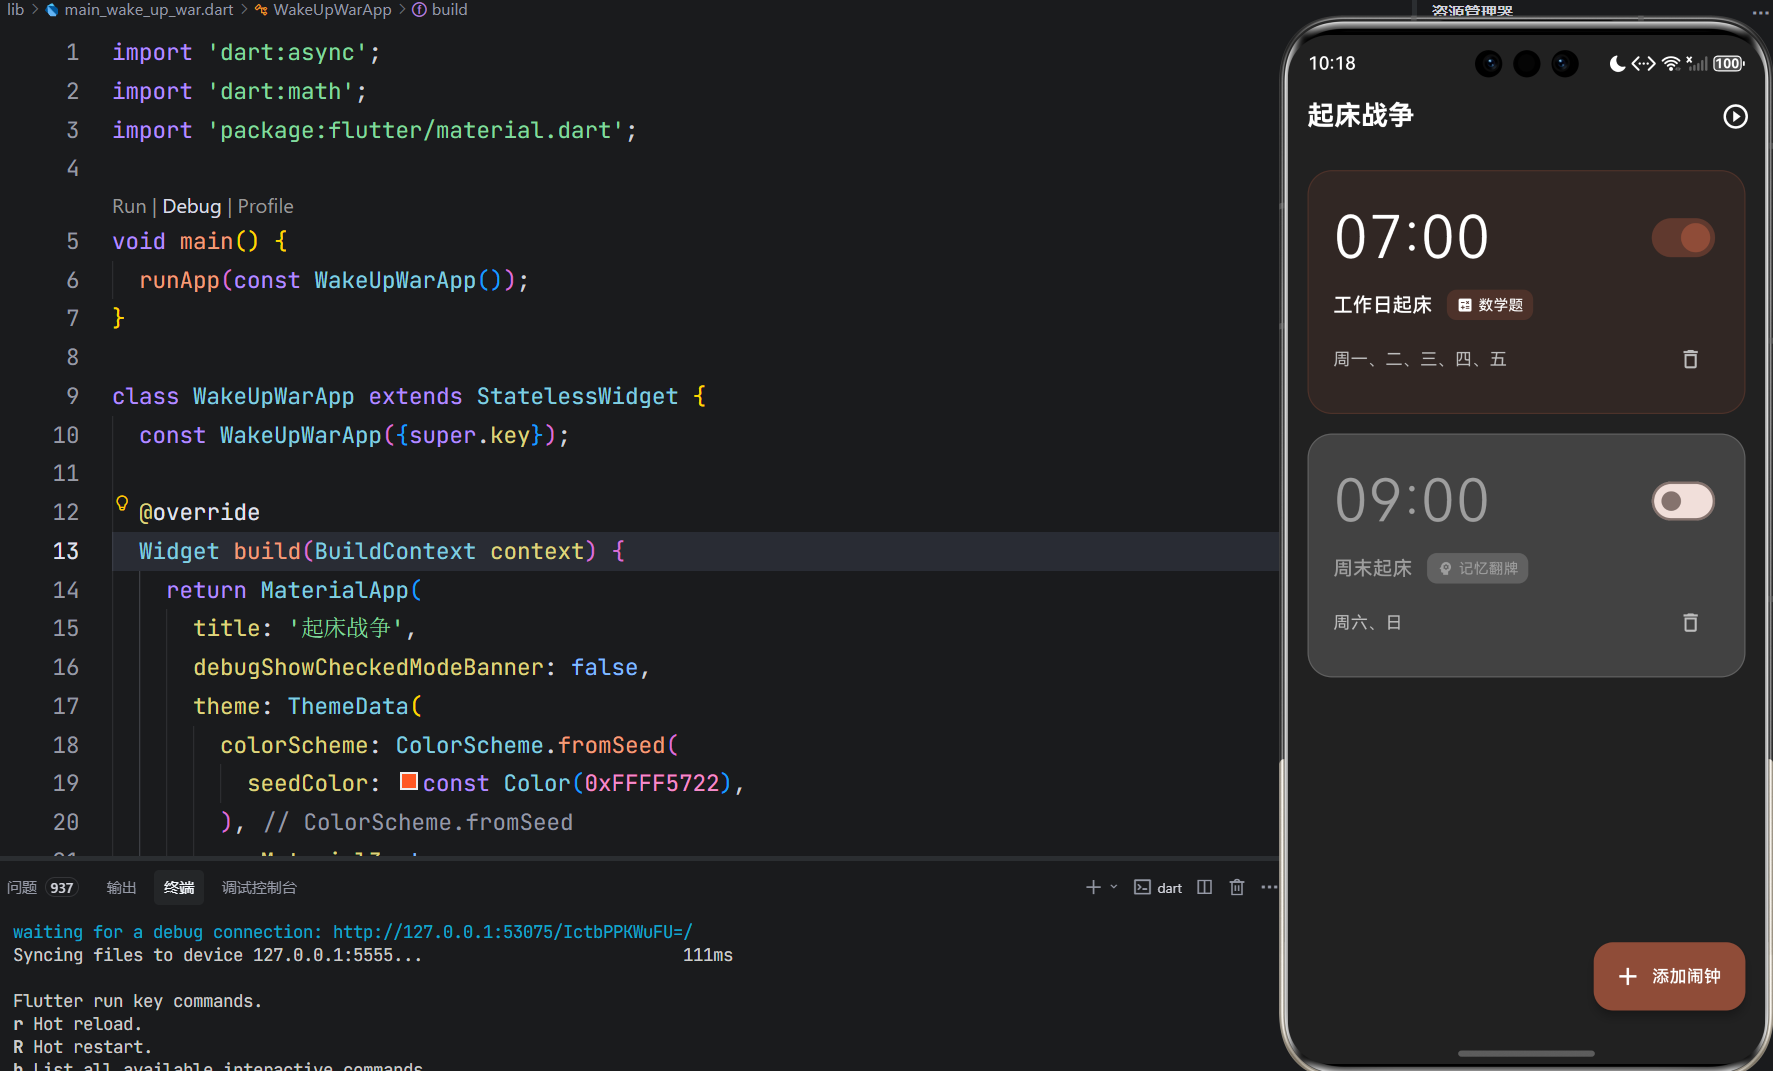Delete the 工作日起床 alarm with trash icon
Screen dimensions: 1773x1071
[1690, 359]
